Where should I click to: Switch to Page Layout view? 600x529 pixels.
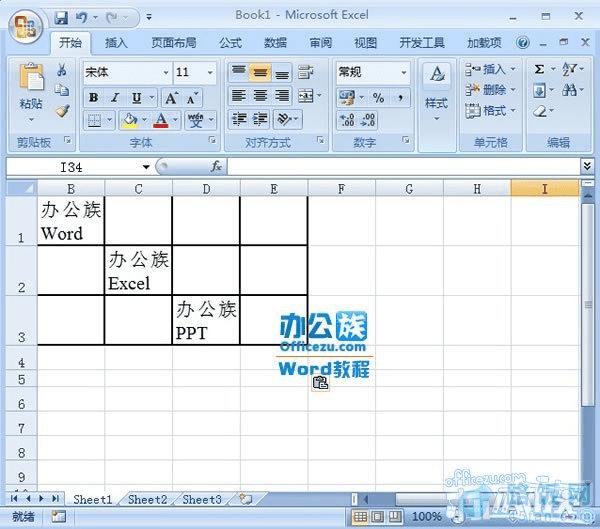click(378, 517)
